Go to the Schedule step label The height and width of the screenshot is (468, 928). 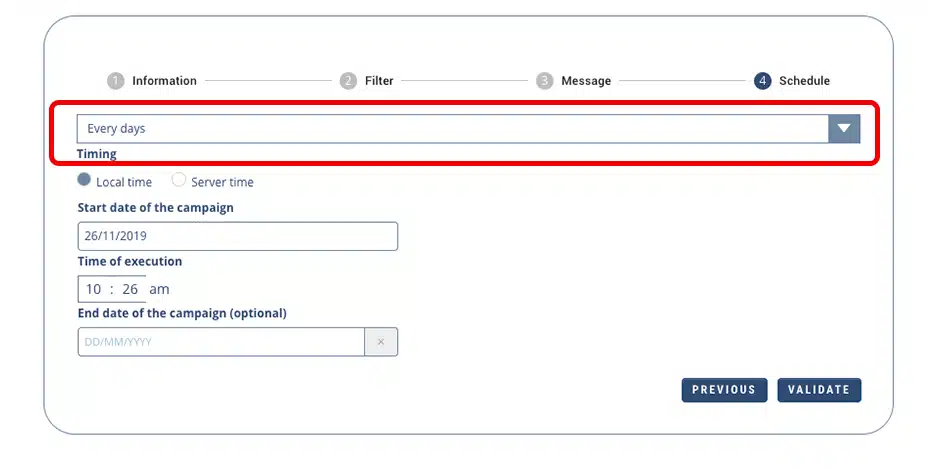tap(804, 81)
